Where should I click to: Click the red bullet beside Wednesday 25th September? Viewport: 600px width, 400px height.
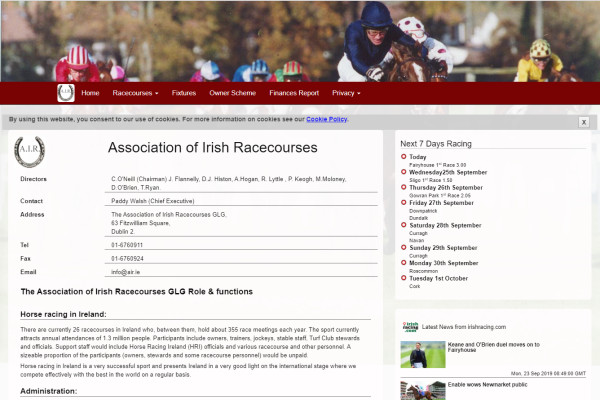click(x=403, y=172)
